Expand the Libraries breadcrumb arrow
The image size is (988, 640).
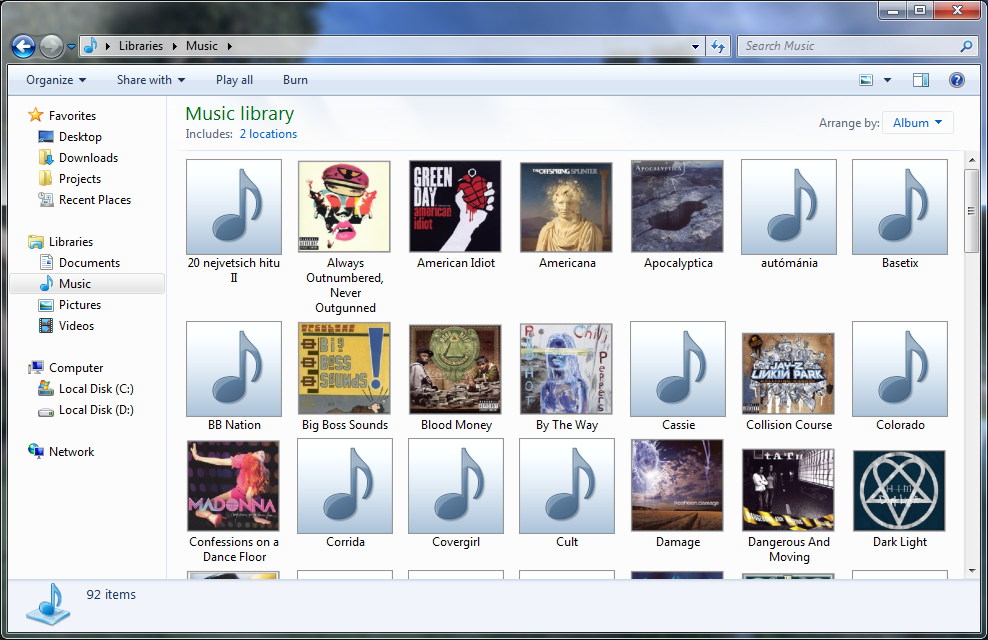[x=176, y=46]
